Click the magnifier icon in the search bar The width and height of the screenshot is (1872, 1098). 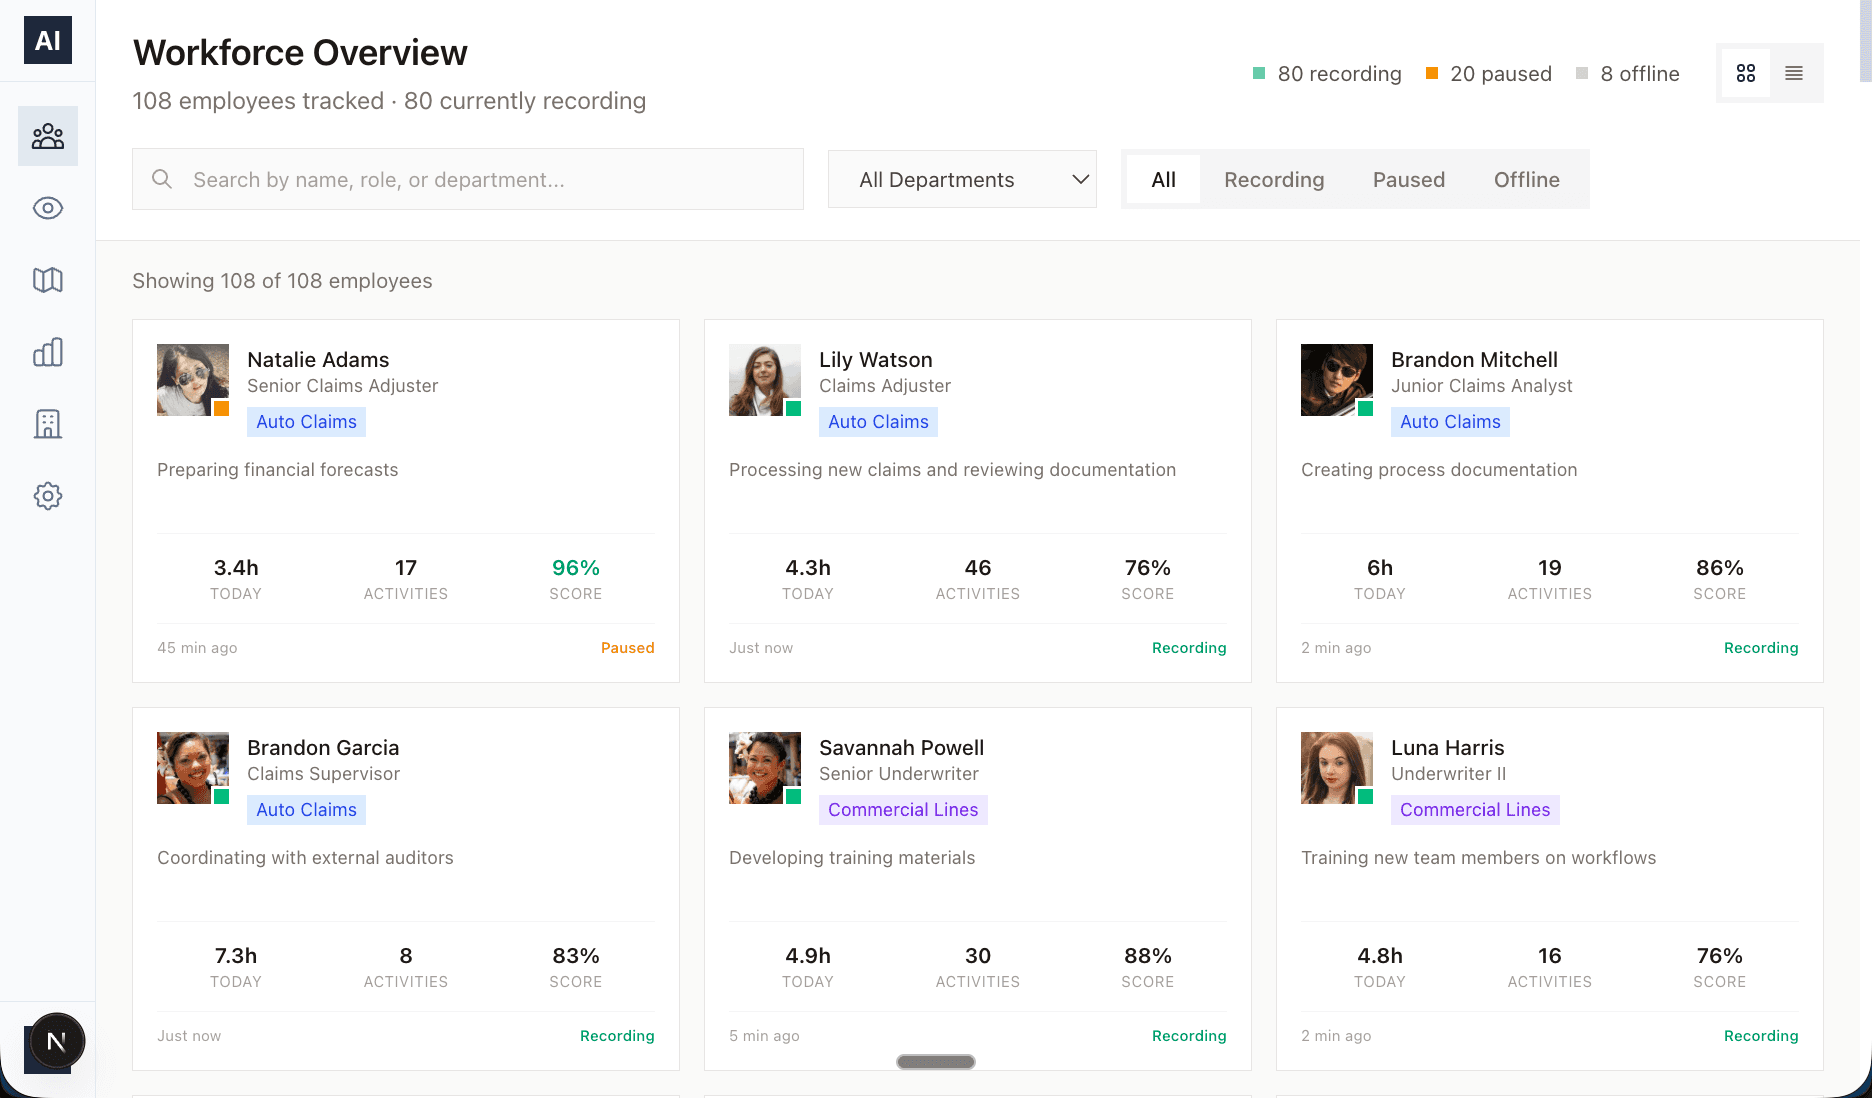(x=162, y=179)
